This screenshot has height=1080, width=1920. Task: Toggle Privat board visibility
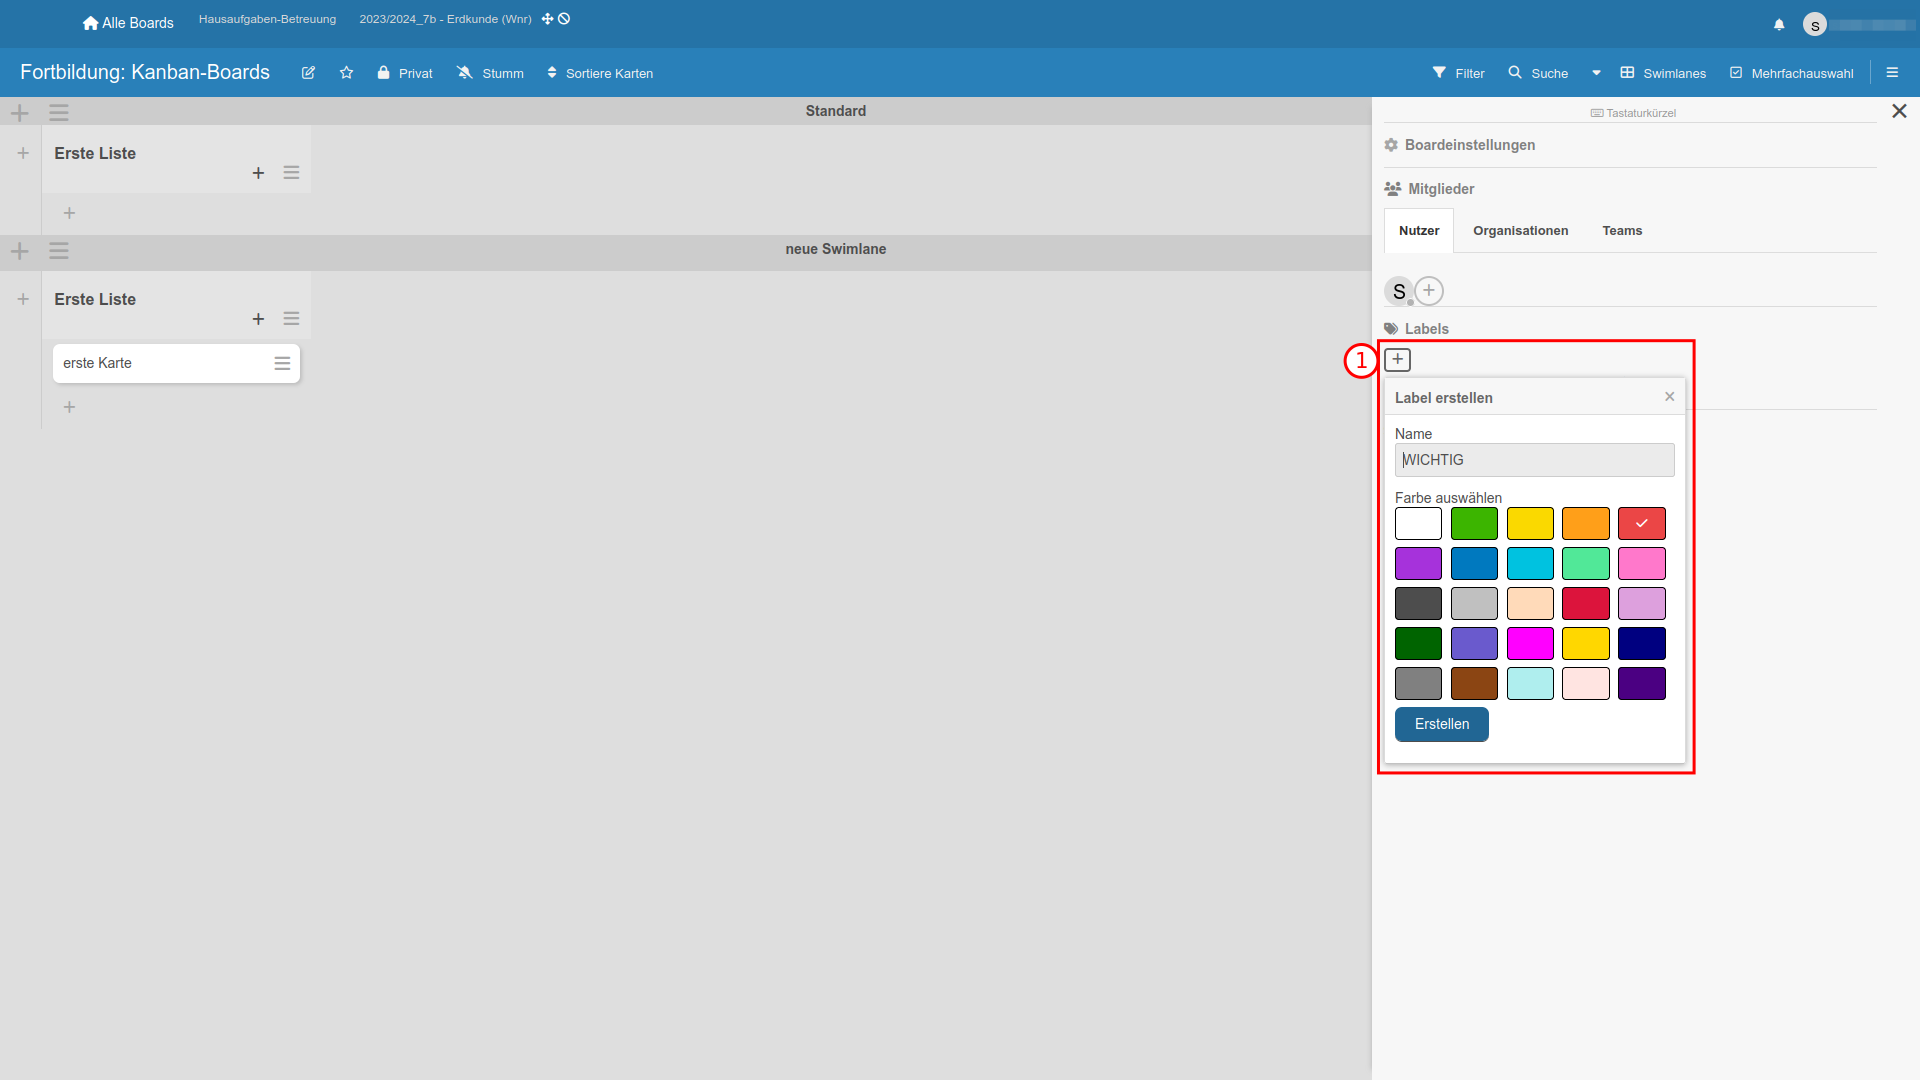pos(405,73)
